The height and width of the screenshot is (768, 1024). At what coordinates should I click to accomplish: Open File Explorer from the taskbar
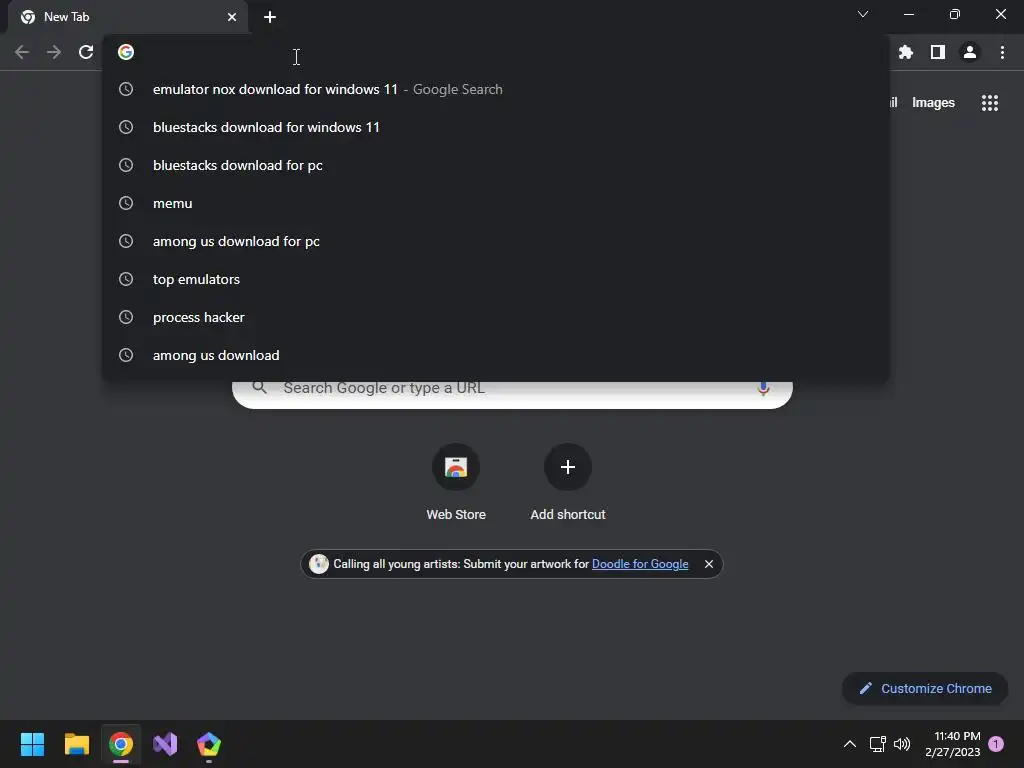tap(76, 744)
